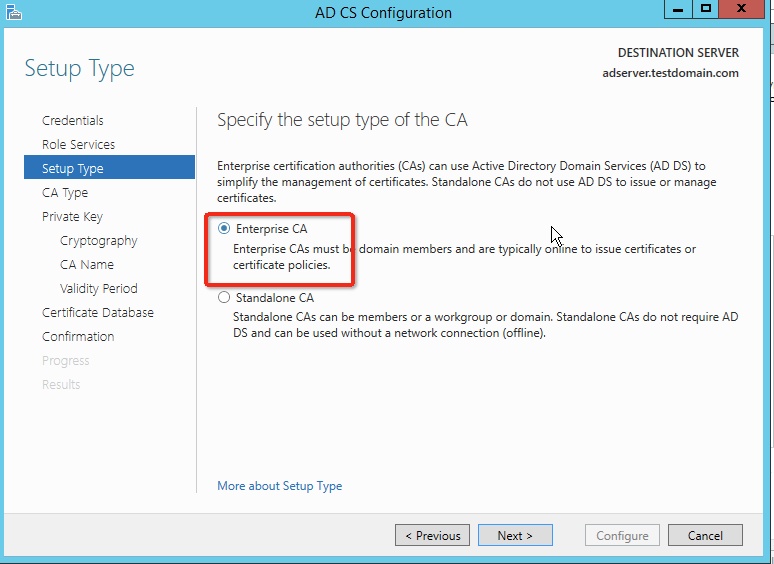Click the AD CS window title icon
Viewport: 774px width, 564px height.
[12, 12]
